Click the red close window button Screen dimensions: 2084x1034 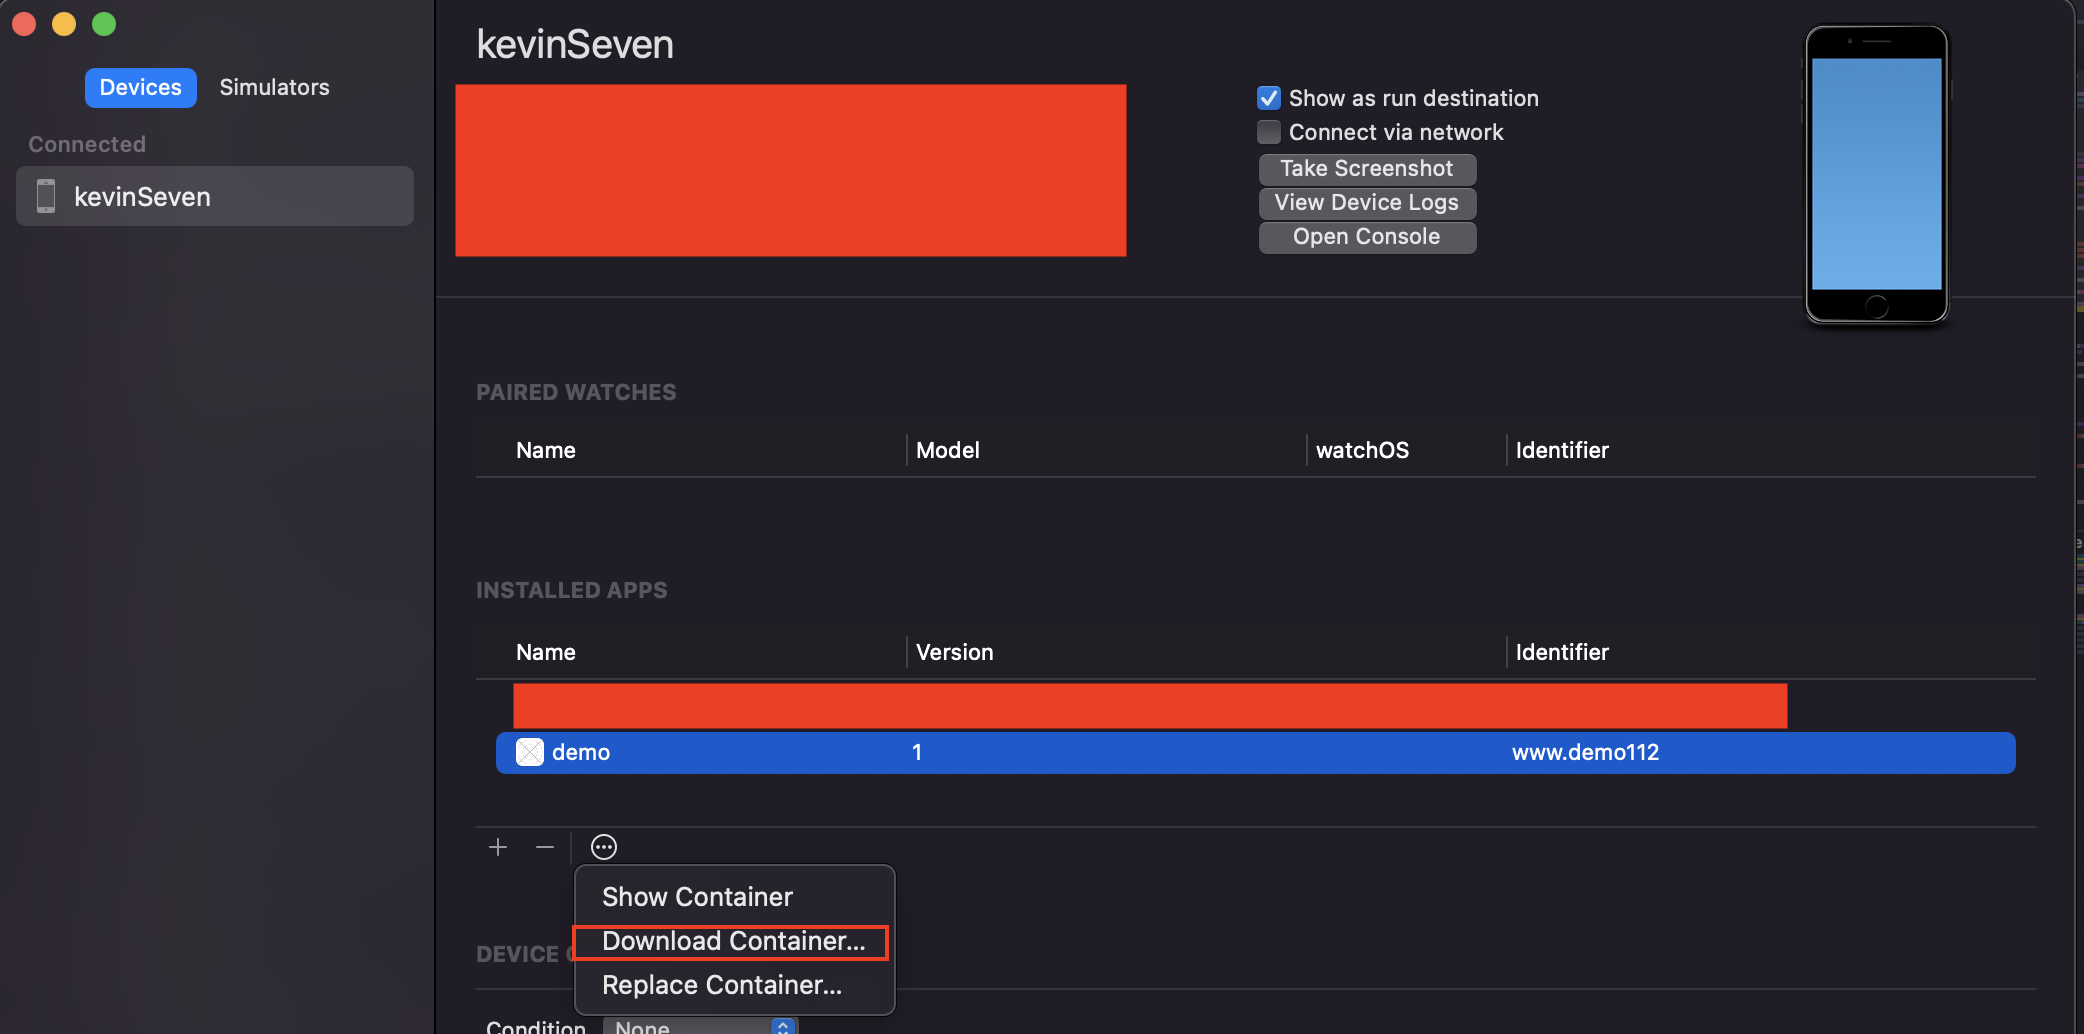pyautogui.click(x=24, y=24)
